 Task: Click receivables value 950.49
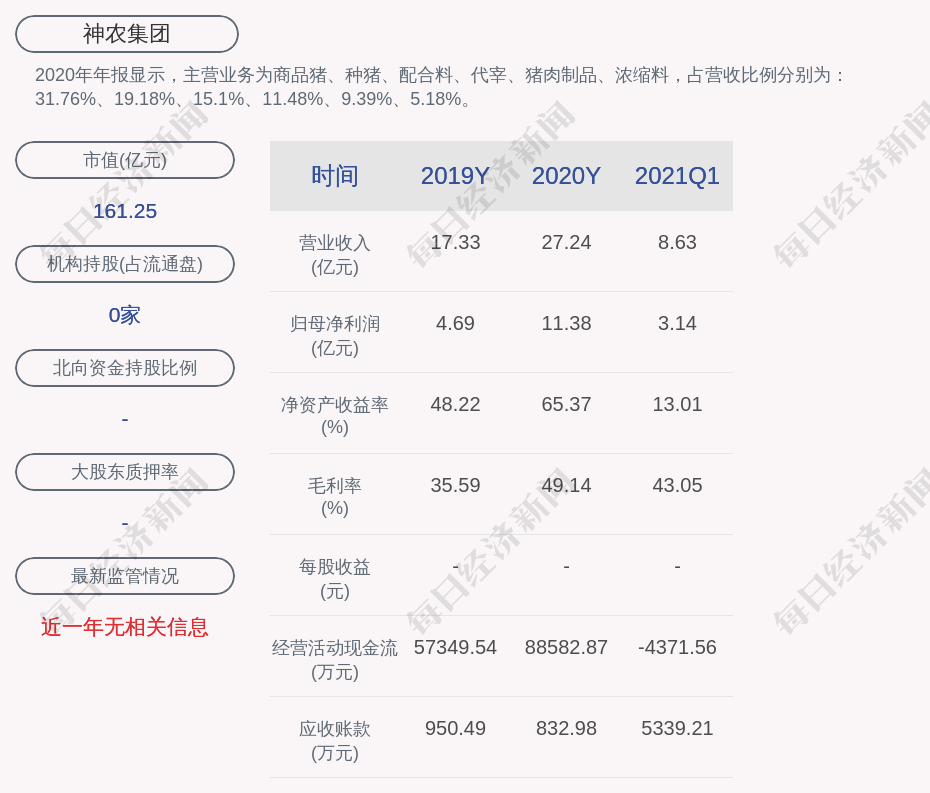(x=455, y=728)
